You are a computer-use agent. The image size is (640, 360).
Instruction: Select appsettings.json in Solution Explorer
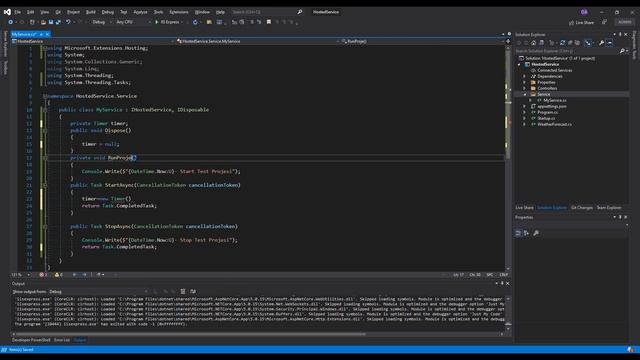551,107
